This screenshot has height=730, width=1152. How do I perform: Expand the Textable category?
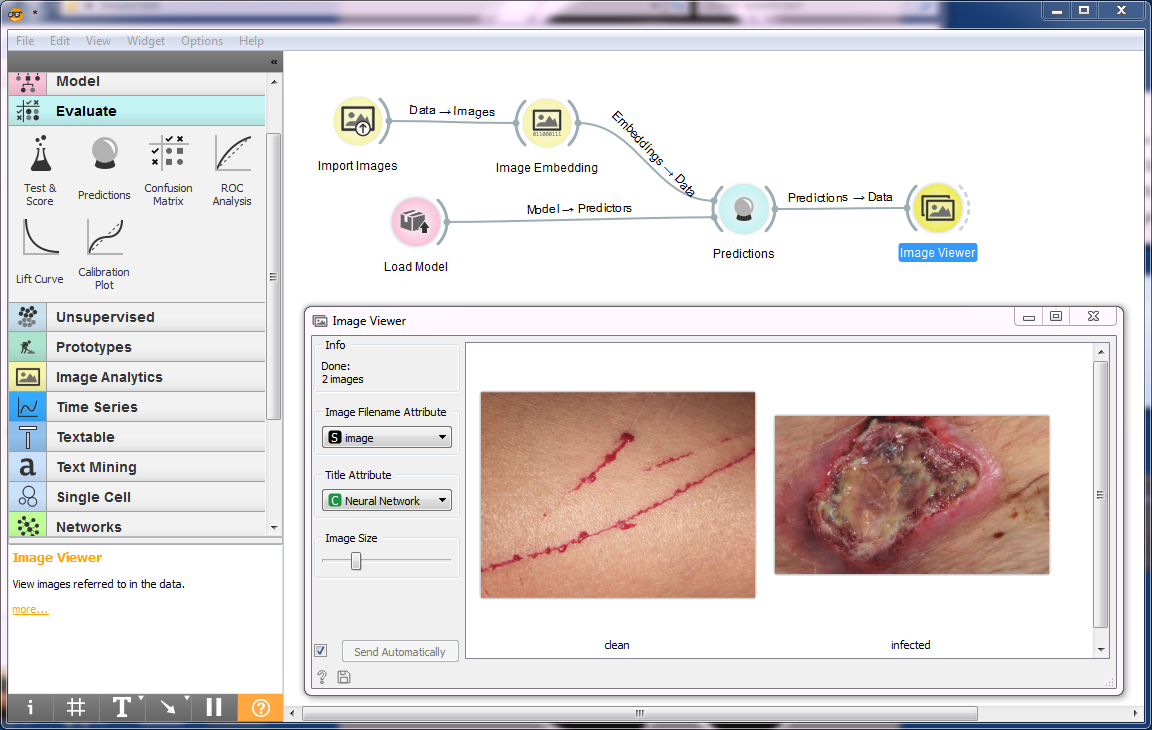click(x=137, y=438)
